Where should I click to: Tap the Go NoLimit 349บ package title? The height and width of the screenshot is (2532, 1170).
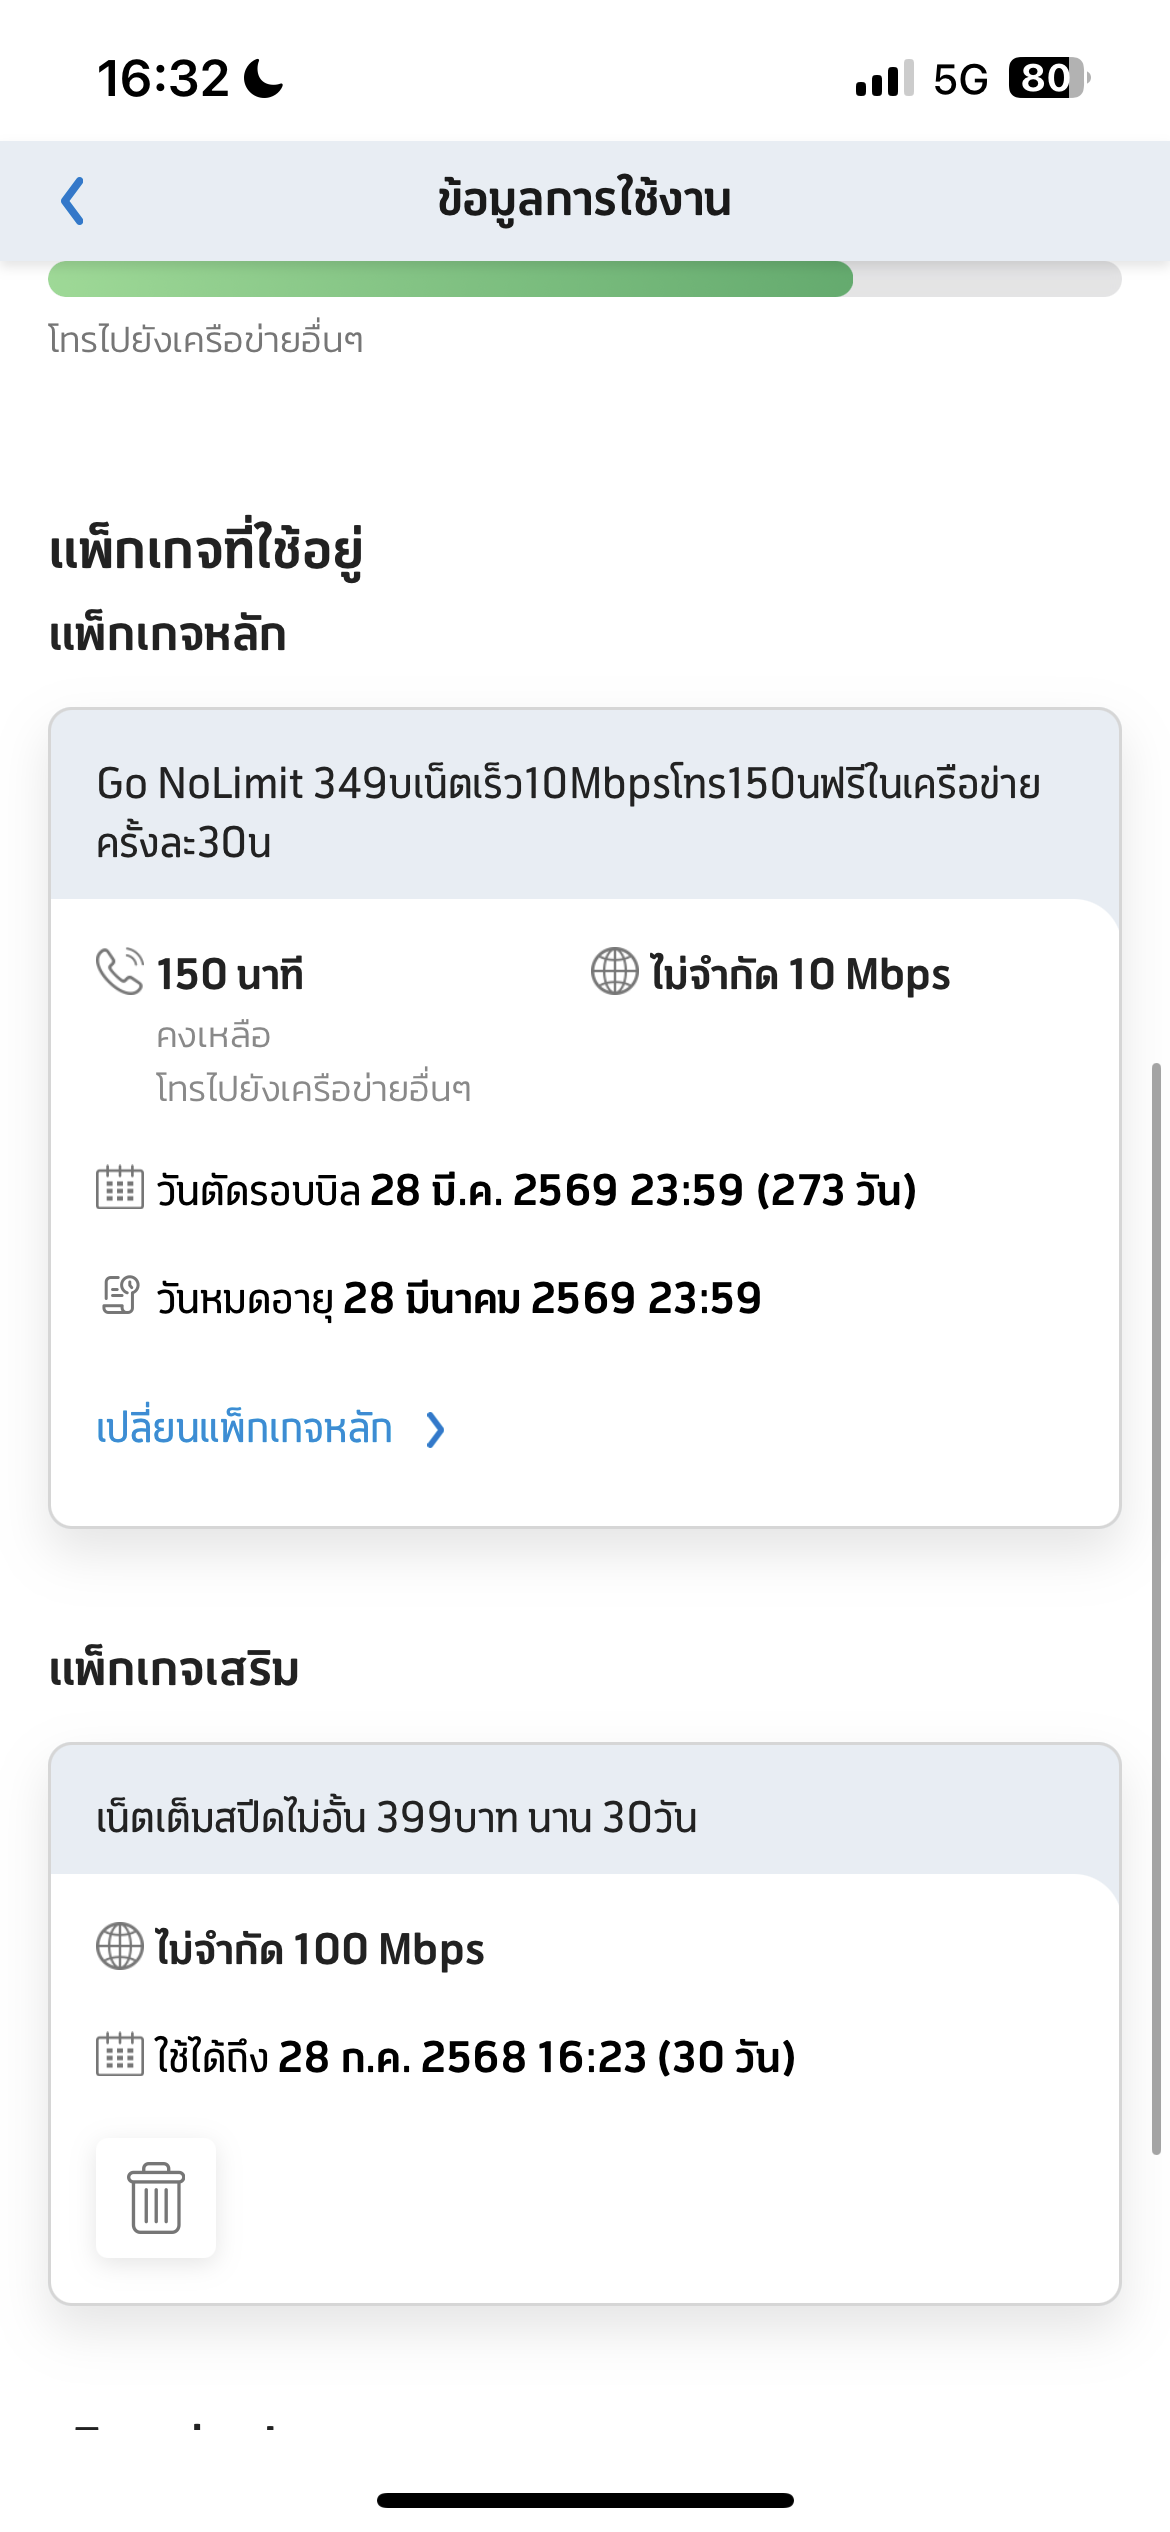tap(568, 812)
